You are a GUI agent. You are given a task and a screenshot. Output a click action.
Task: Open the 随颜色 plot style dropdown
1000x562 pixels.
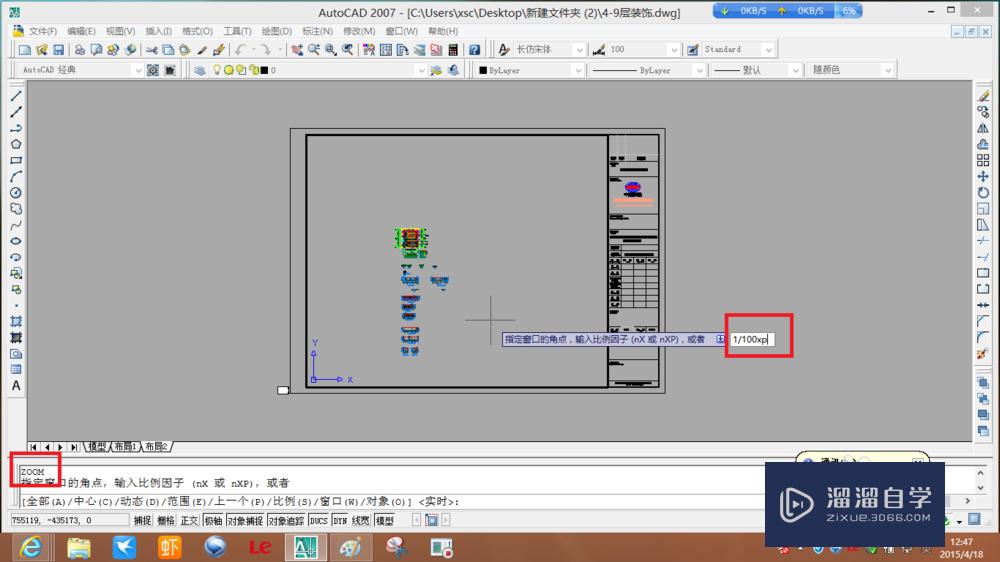coord(888,70)
